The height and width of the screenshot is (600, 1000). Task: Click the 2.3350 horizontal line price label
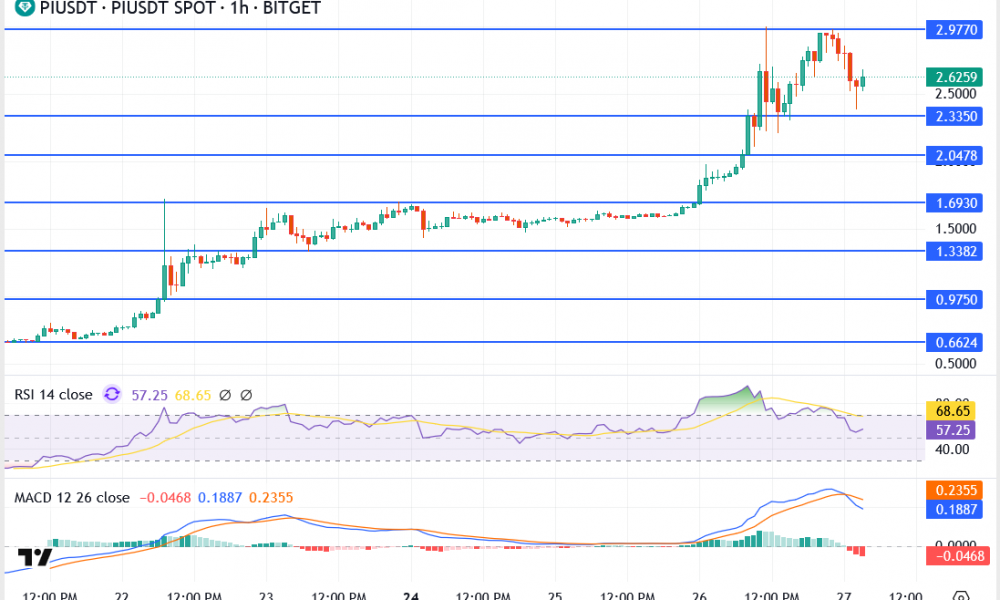[955, 116]
